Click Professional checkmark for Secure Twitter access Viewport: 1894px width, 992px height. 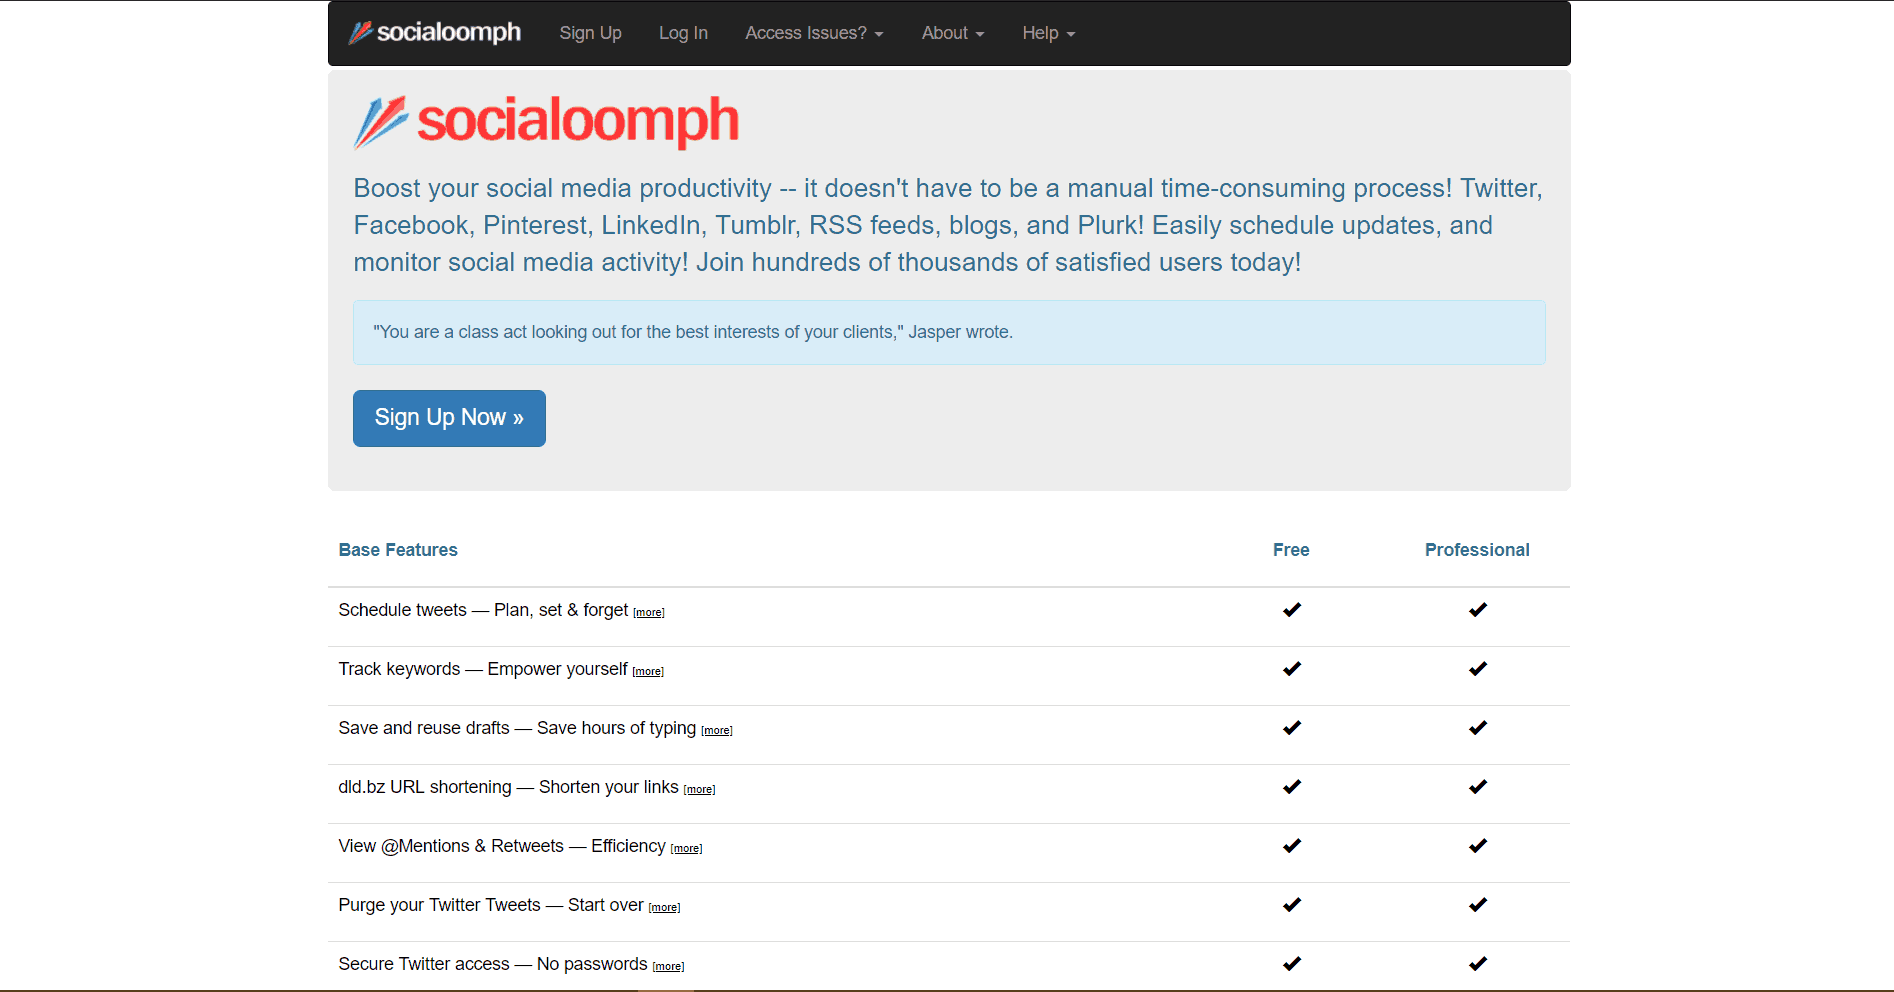click(1478, 963)
